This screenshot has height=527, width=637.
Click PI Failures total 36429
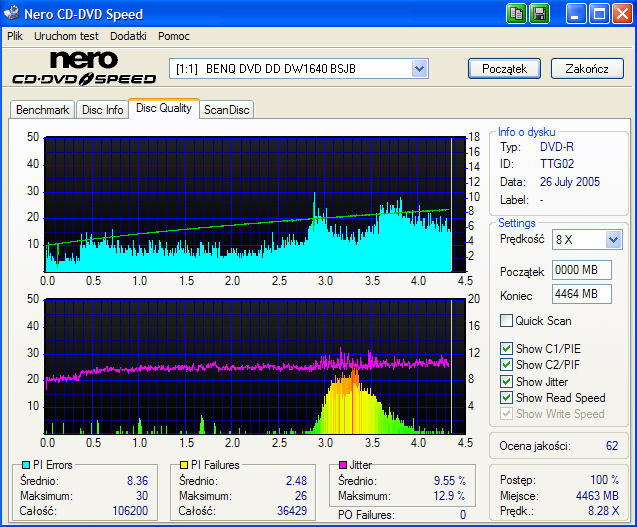click(x=292, y=511)
